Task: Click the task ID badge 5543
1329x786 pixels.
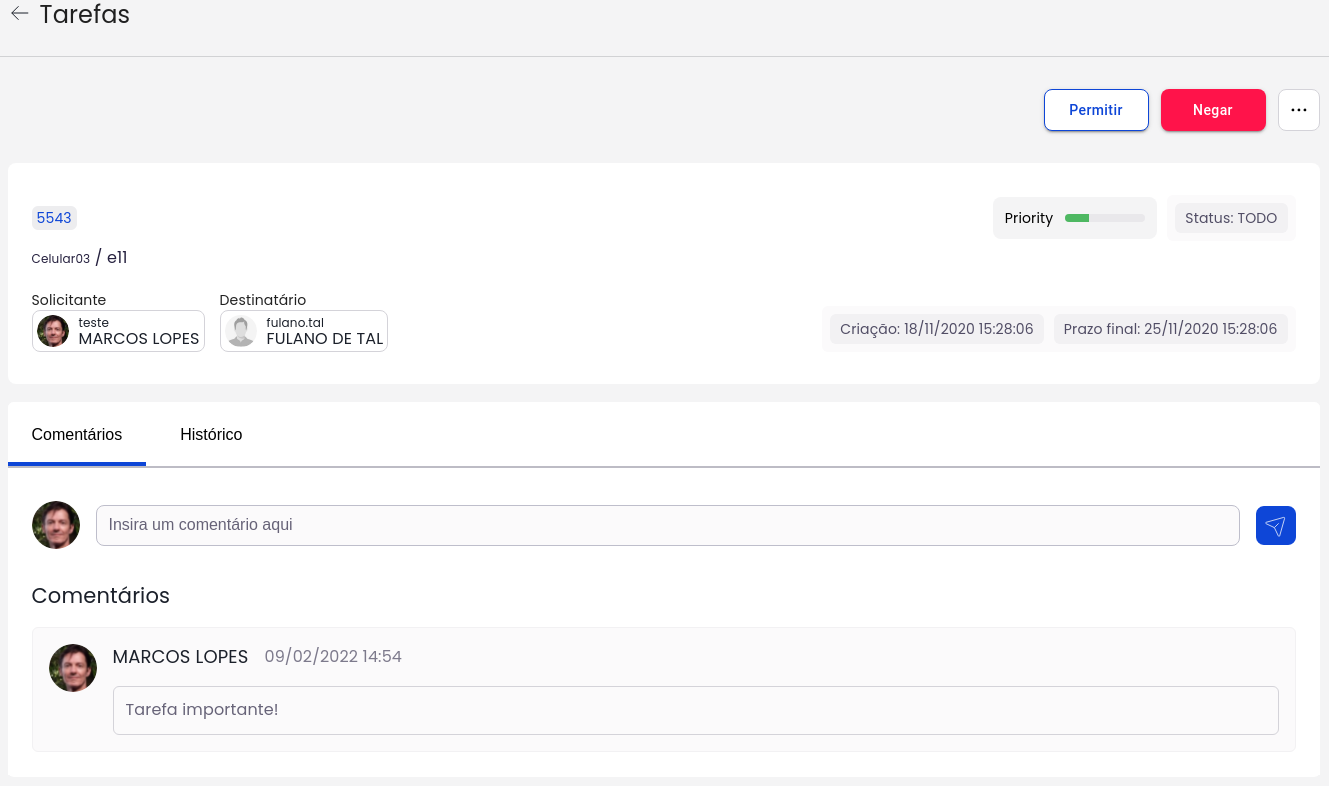Action: click(x=54, y=218)
